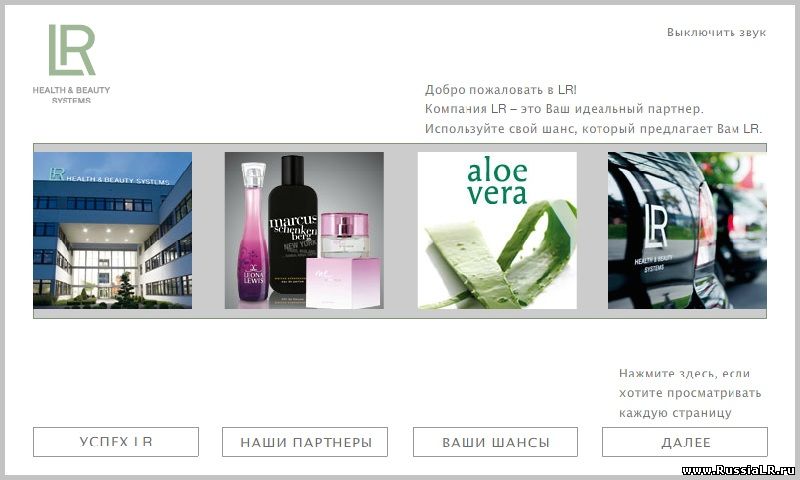The width and height of the screenshot is (800, 480).
Task: Click the Добро пожаловать в LR! heading
Action: [501, 90]
